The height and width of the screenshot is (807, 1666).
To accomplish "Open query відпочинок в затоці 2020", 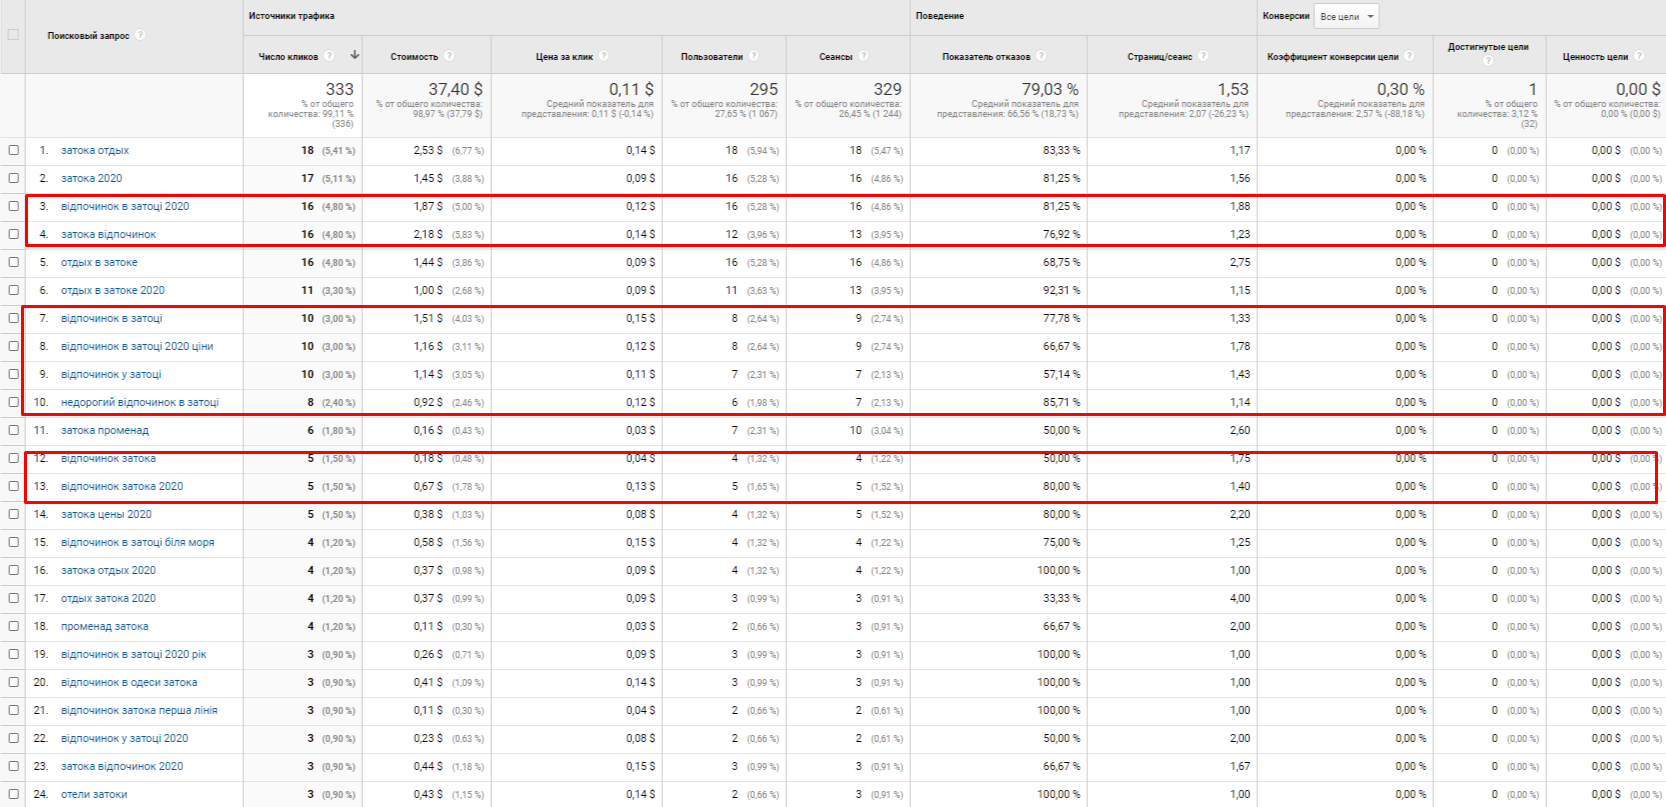I will (125, 206).
